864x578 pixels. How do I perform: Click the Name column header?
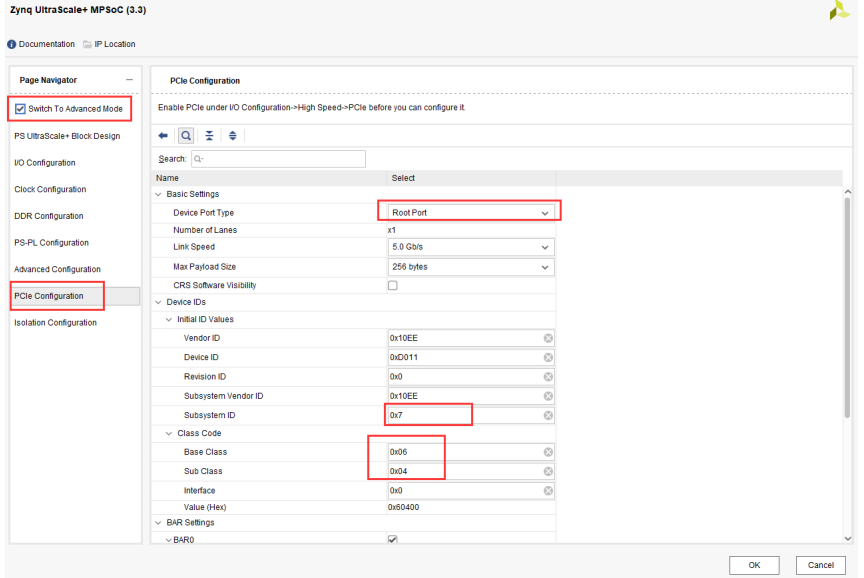tap(269, 178)
